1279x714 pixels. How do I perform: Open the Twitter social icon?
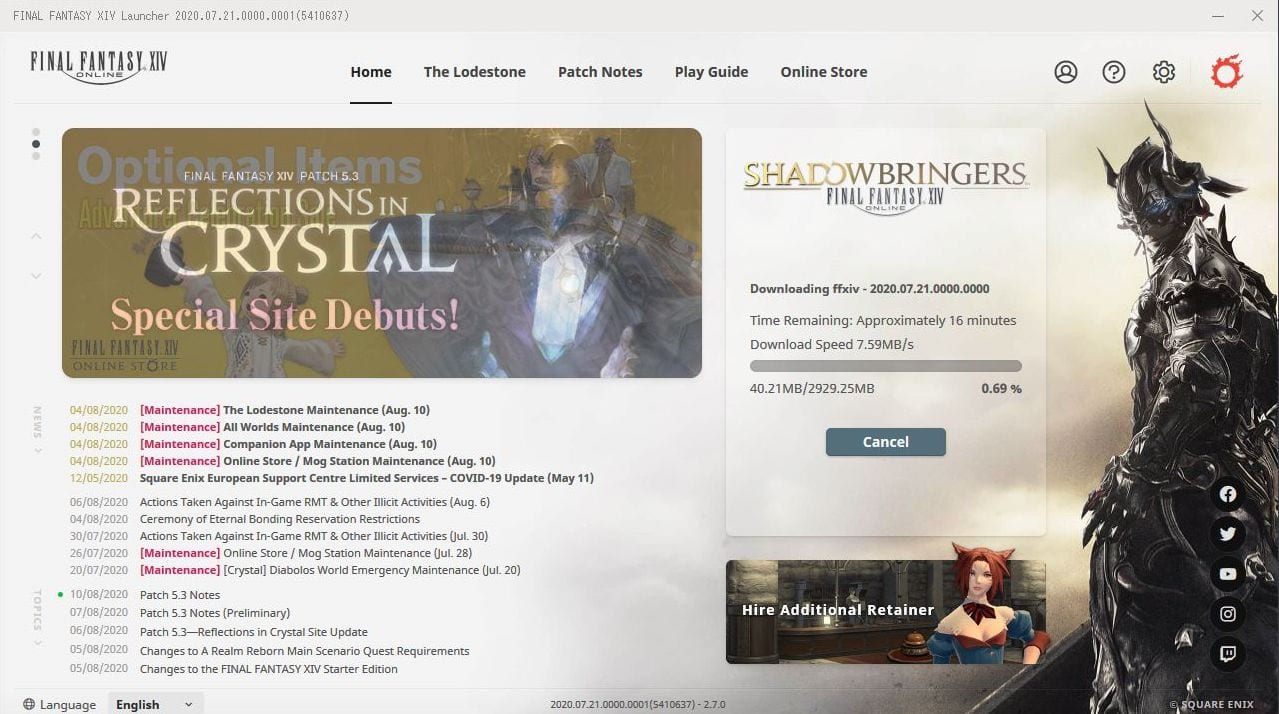(x=1228, y=534)
